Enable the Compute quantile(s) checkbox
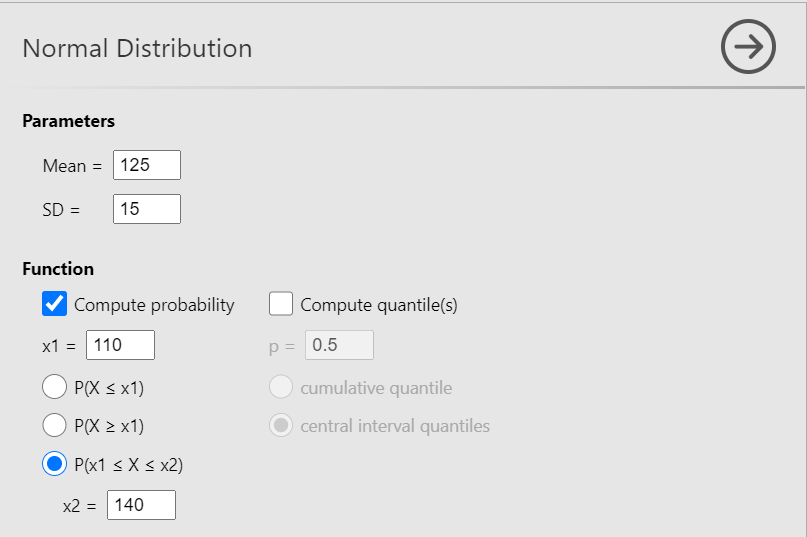The image size is (807, 537). (x=282, y=304)
